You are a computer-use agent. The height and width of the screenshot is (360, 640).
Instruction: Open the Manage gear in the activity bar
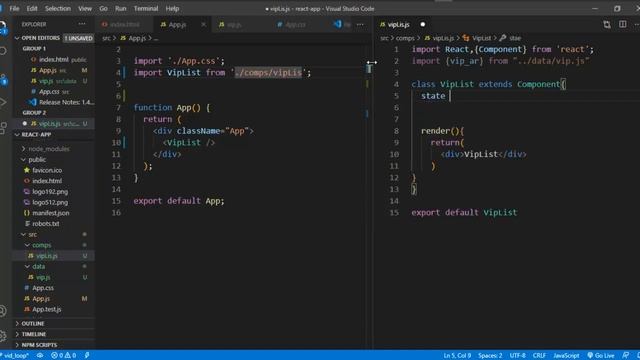(x=3, y=336)
